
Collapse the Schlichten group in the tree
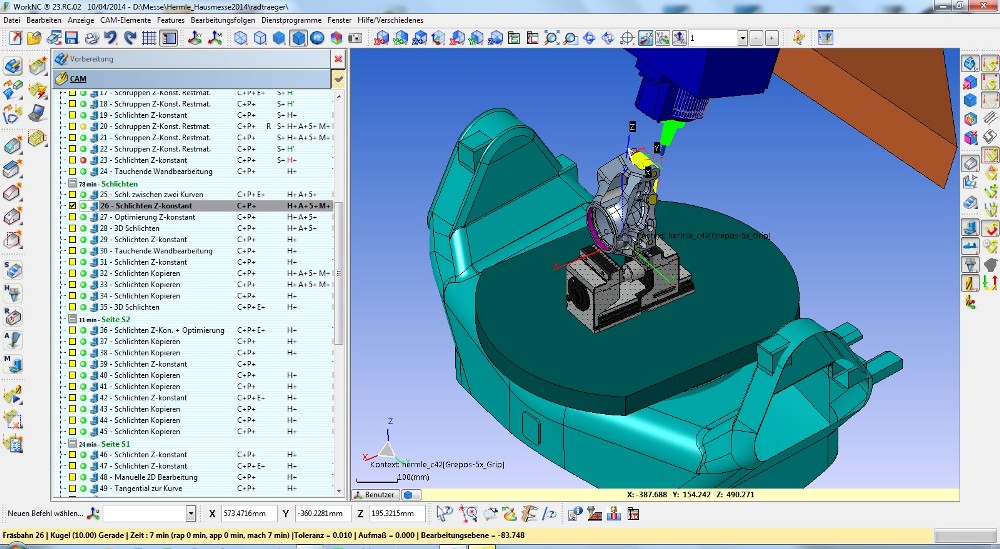pos(72,184)
